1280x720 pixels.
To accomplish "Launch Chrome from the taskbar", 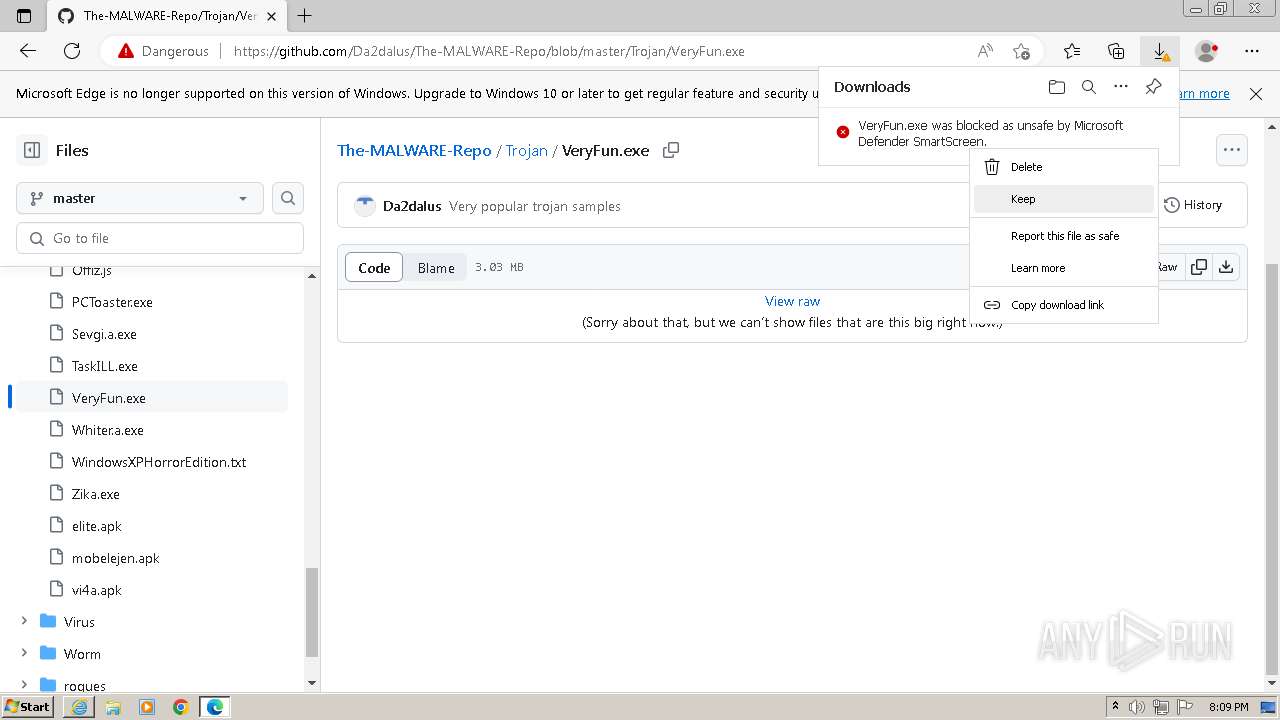I will (x=181, y=707).
